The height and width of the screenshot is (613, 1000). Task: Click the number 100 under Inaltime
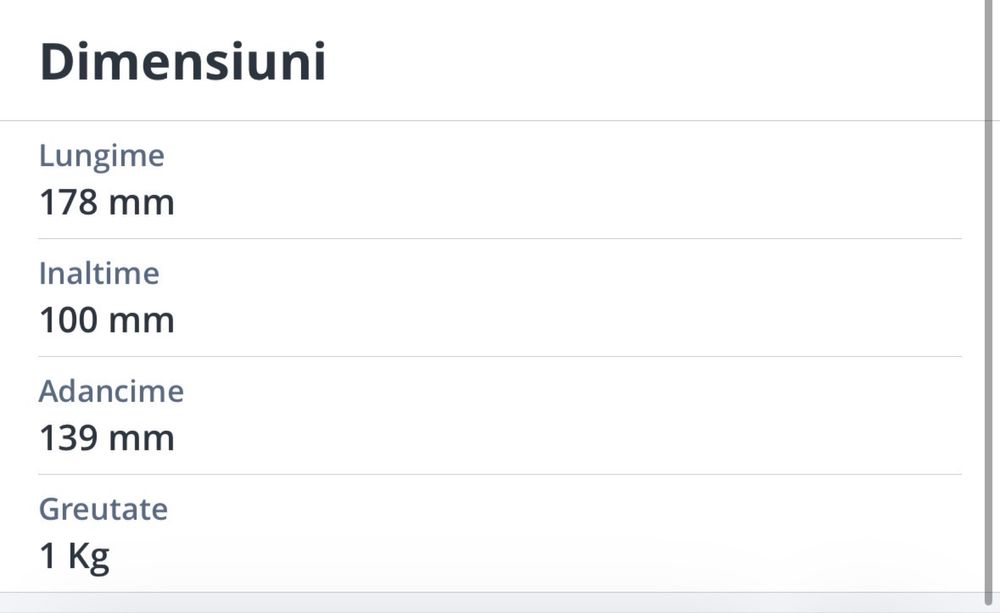click(68, 321)
